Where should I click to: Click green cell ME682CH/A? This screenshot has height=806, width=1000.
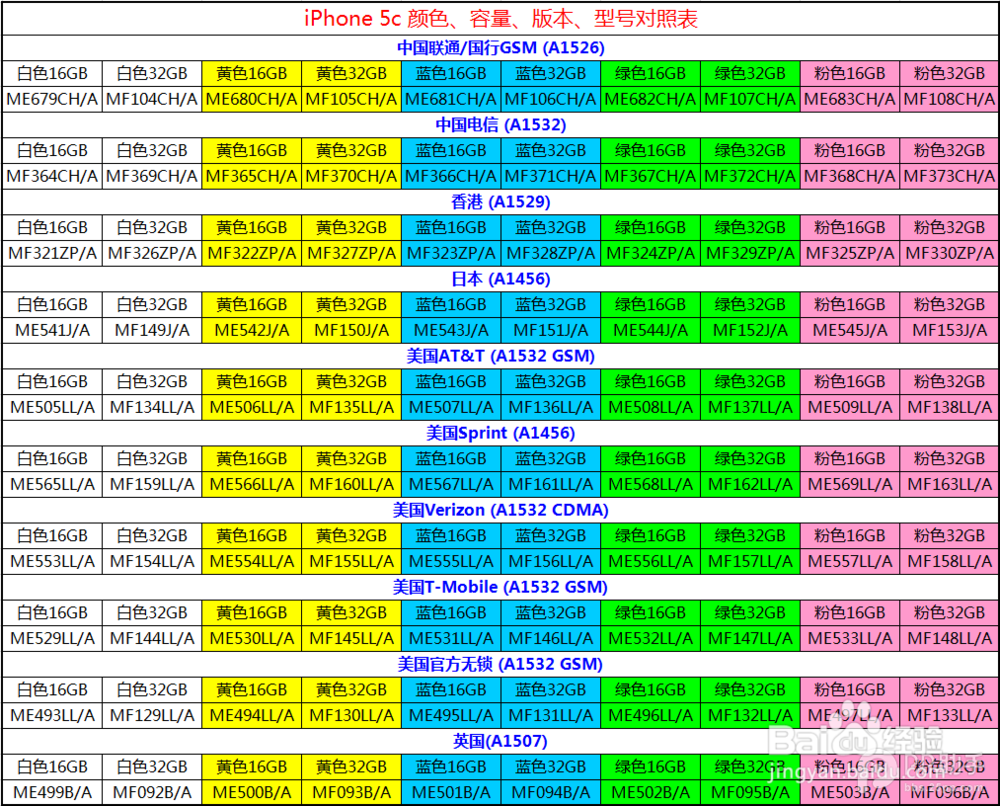click(x=650, y=99)
